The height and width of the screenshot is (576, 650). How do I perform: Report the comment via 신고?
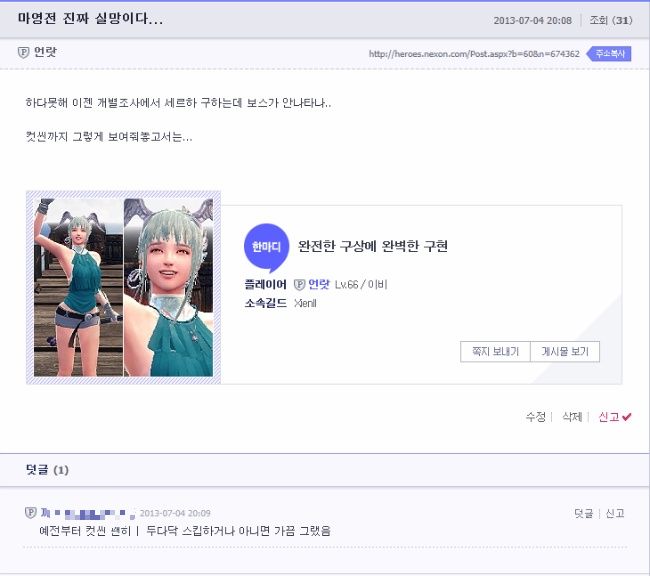coord(615,513)
